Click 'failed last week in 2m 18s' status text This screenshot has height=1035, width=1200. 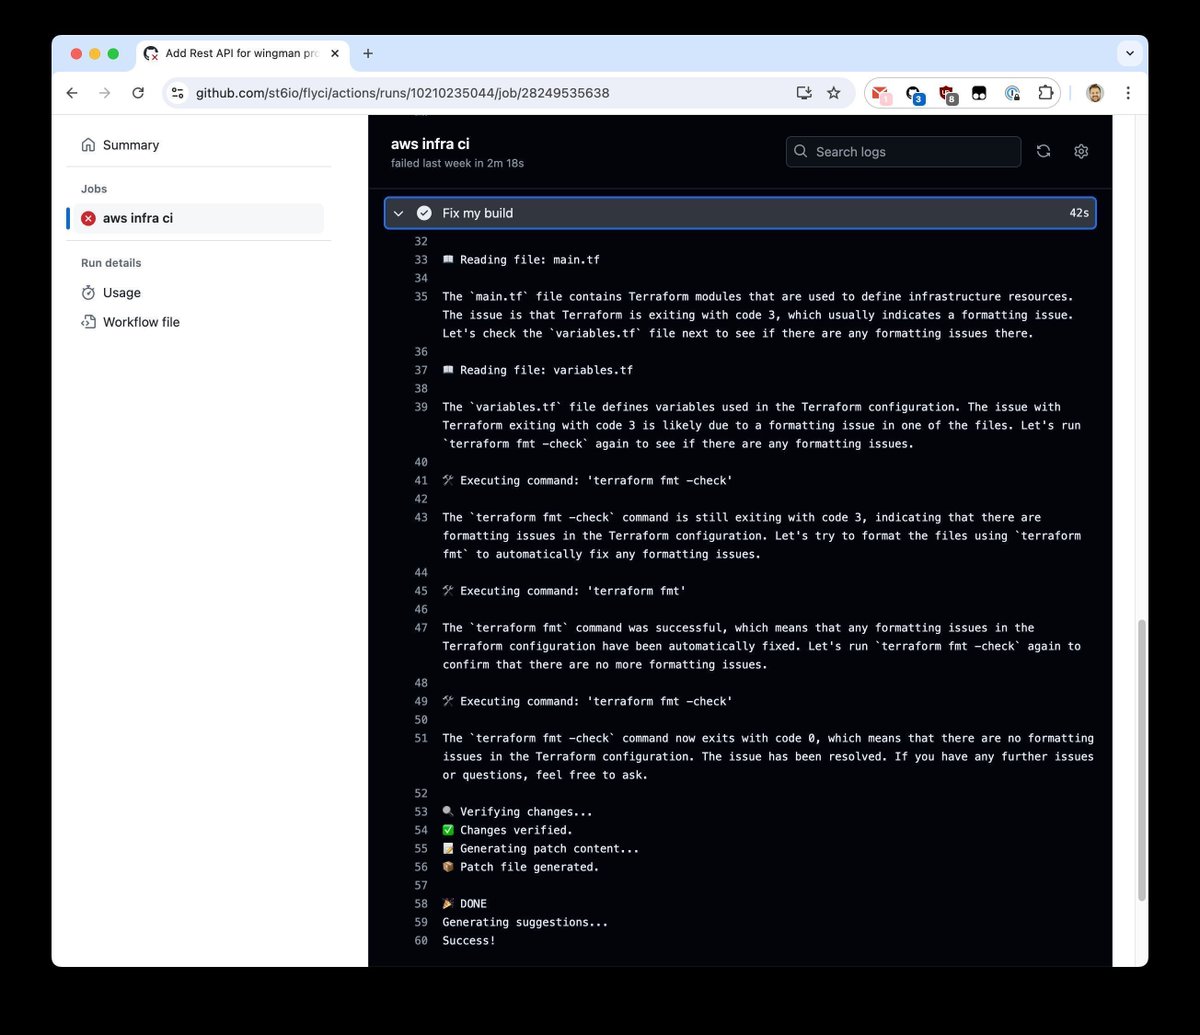[x=457, y=163]
